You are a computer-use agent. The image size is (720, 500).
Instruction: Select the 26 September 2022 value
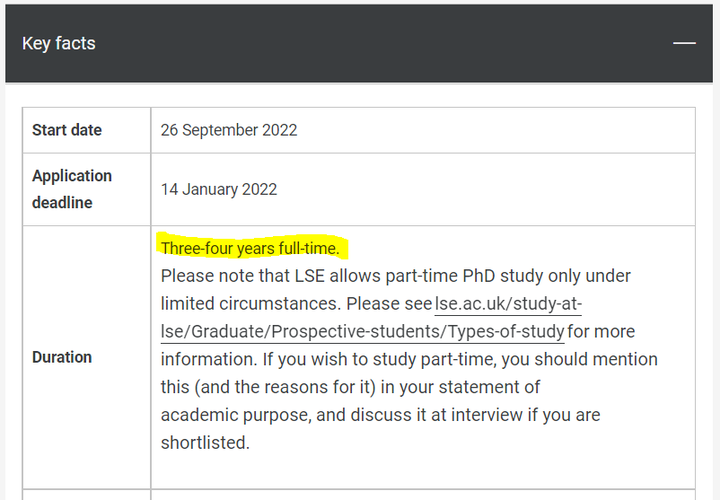pyautogui.click(x=229, y=130)
